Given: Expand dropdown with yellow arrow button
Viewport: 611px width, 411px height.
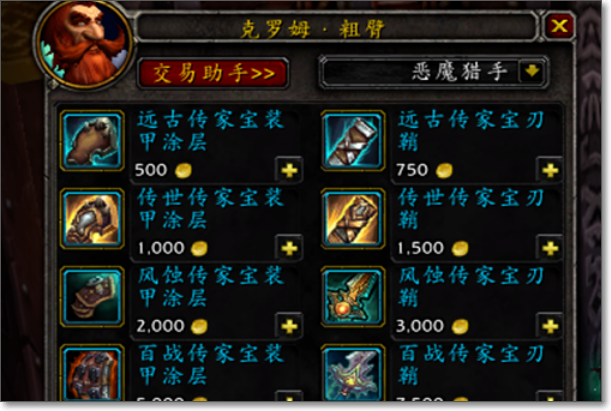Looking at the screenshot, I should point(532,72).
